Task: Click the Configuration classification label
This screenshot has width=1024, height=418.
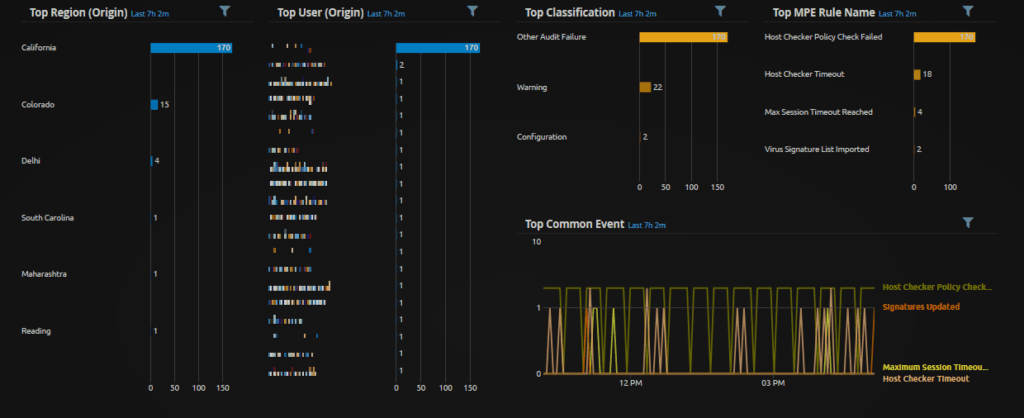Action: [x=540, y=136]
